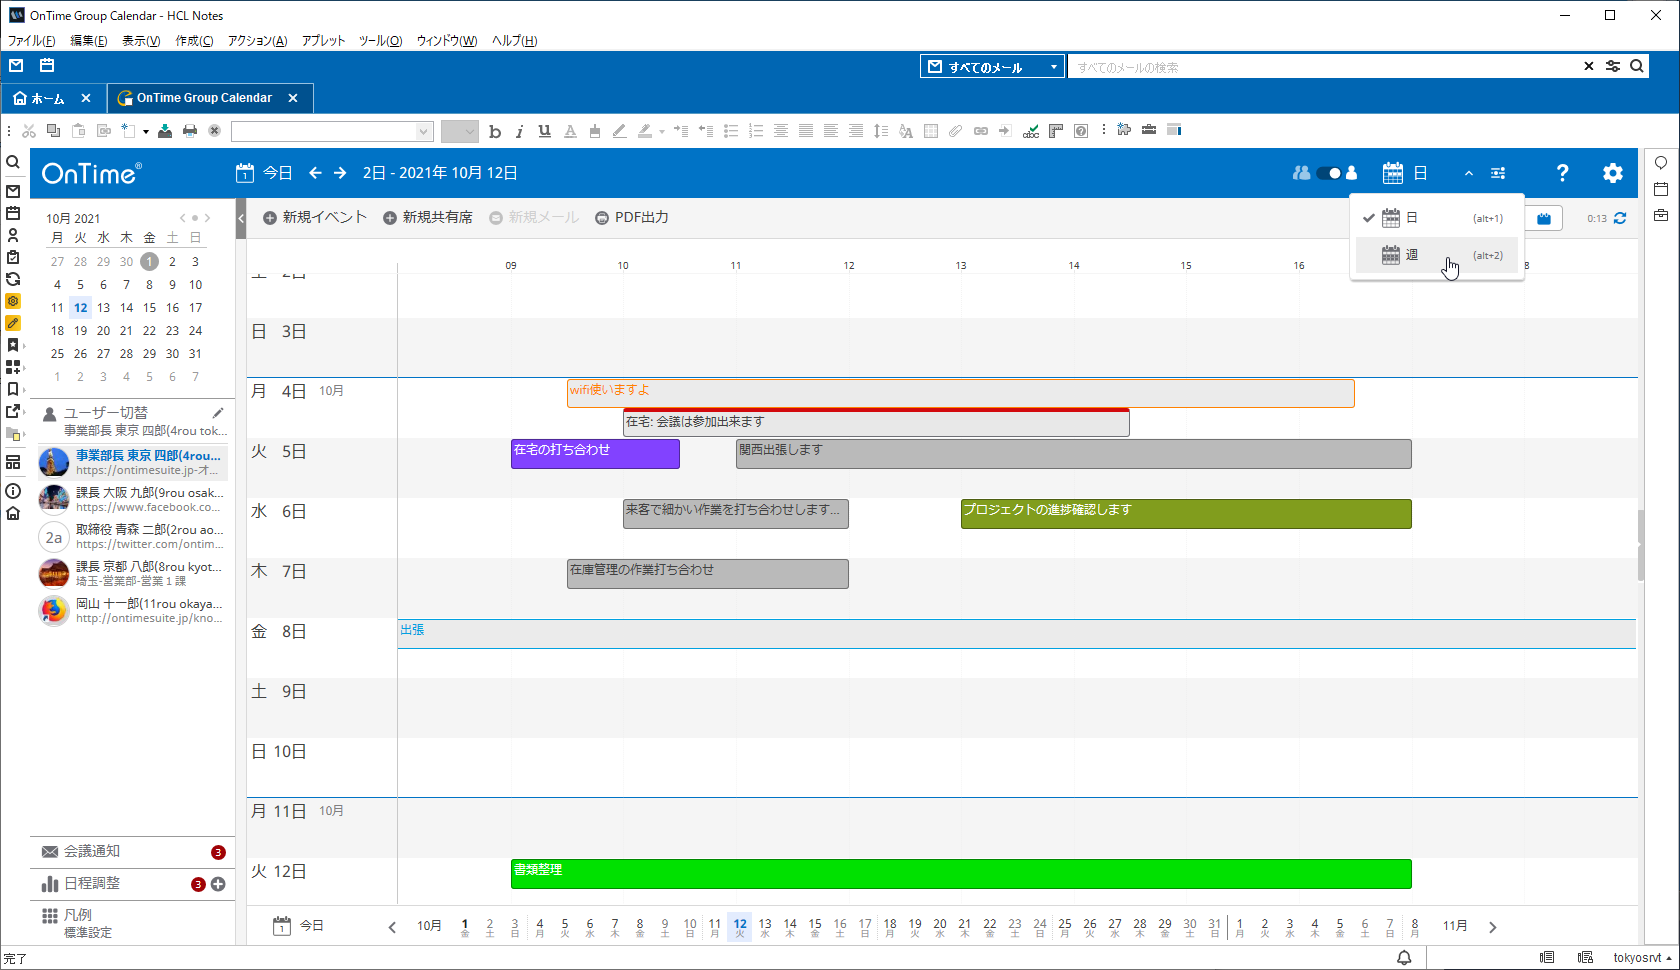Click the print icon in toolbar
The height and width of the screenshot is (970, 1680).
click(190, 131)
